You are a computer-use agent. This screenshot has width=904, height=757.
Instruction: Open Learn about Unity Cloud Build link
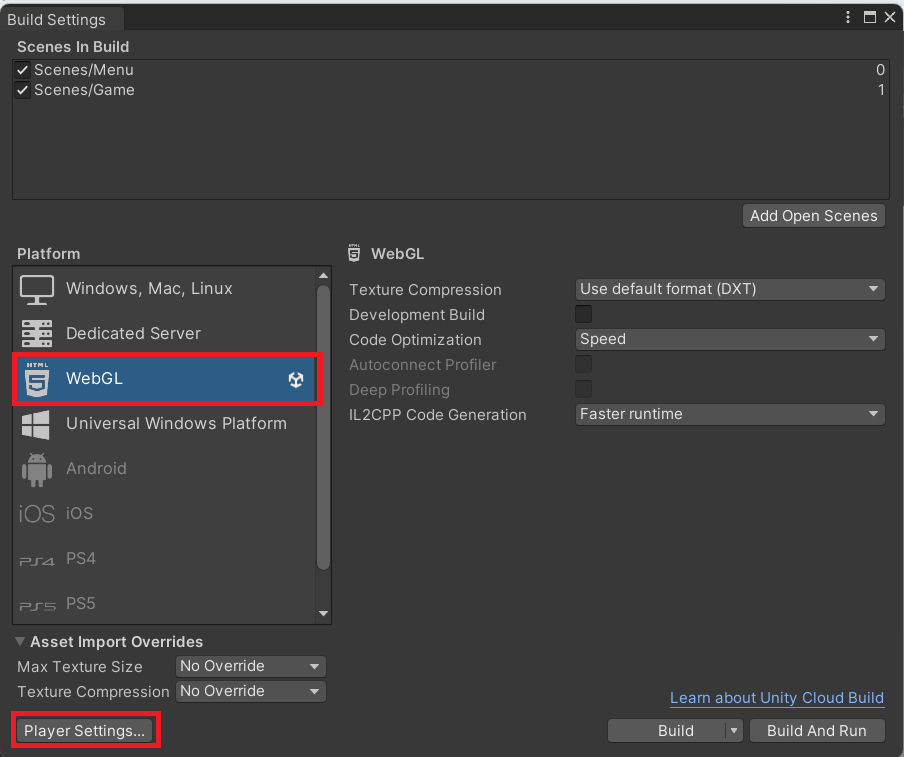[776, 697]
